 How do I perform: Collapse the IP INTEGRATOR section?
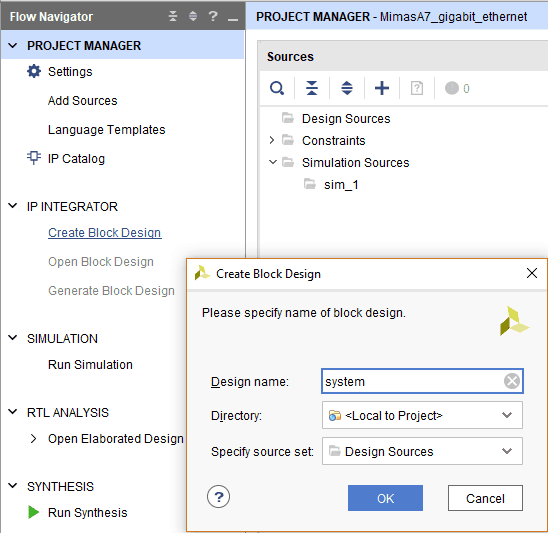coord(13,206)
